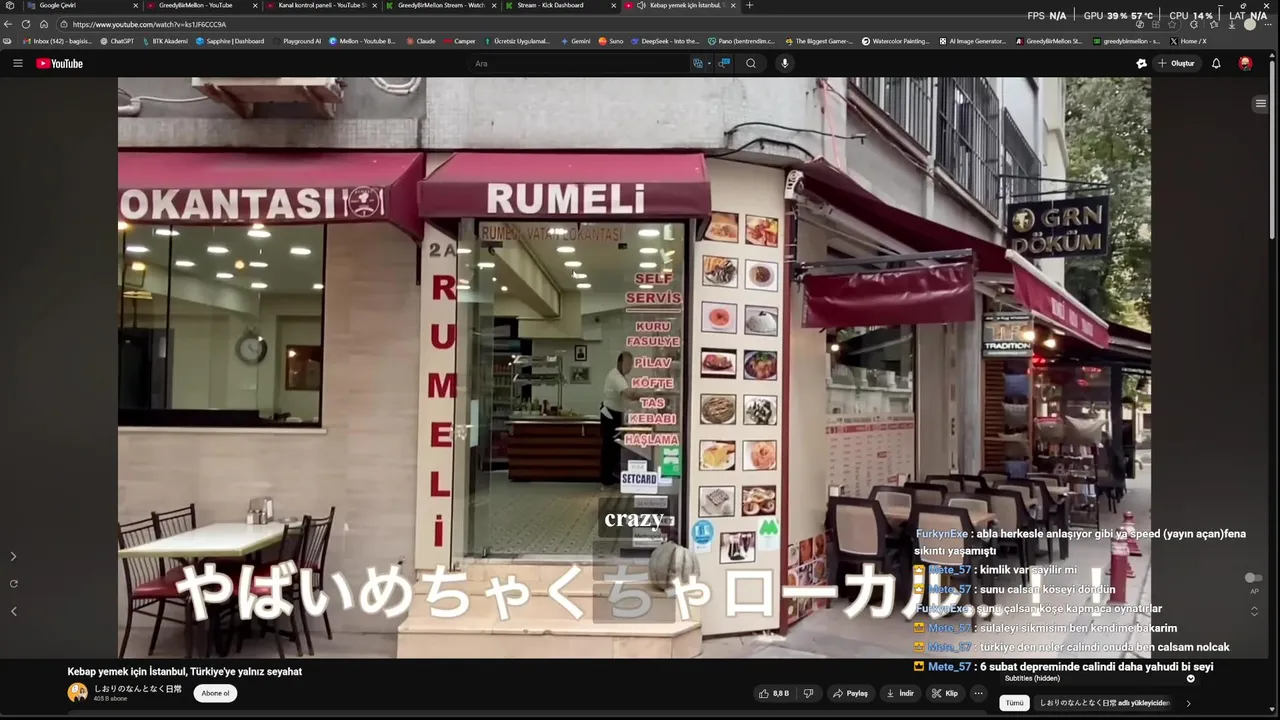Image resolution: width=1280 pixels, height=720 pixels.
Task: Open the Gemini bookmark
Action: click(576, 41)
